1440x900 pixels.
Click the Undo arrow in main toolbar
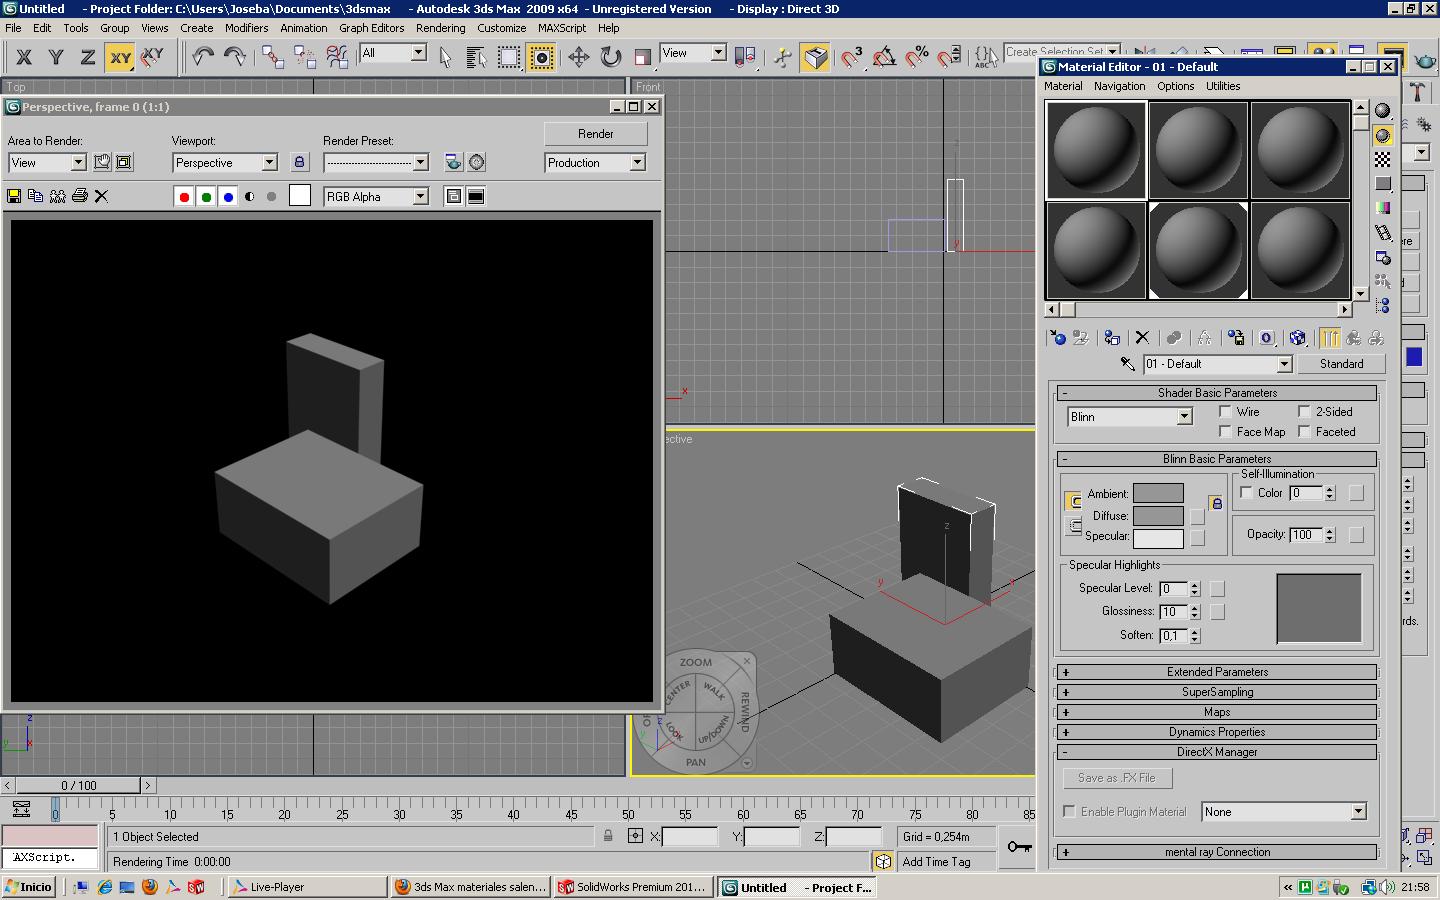point(203,57)
